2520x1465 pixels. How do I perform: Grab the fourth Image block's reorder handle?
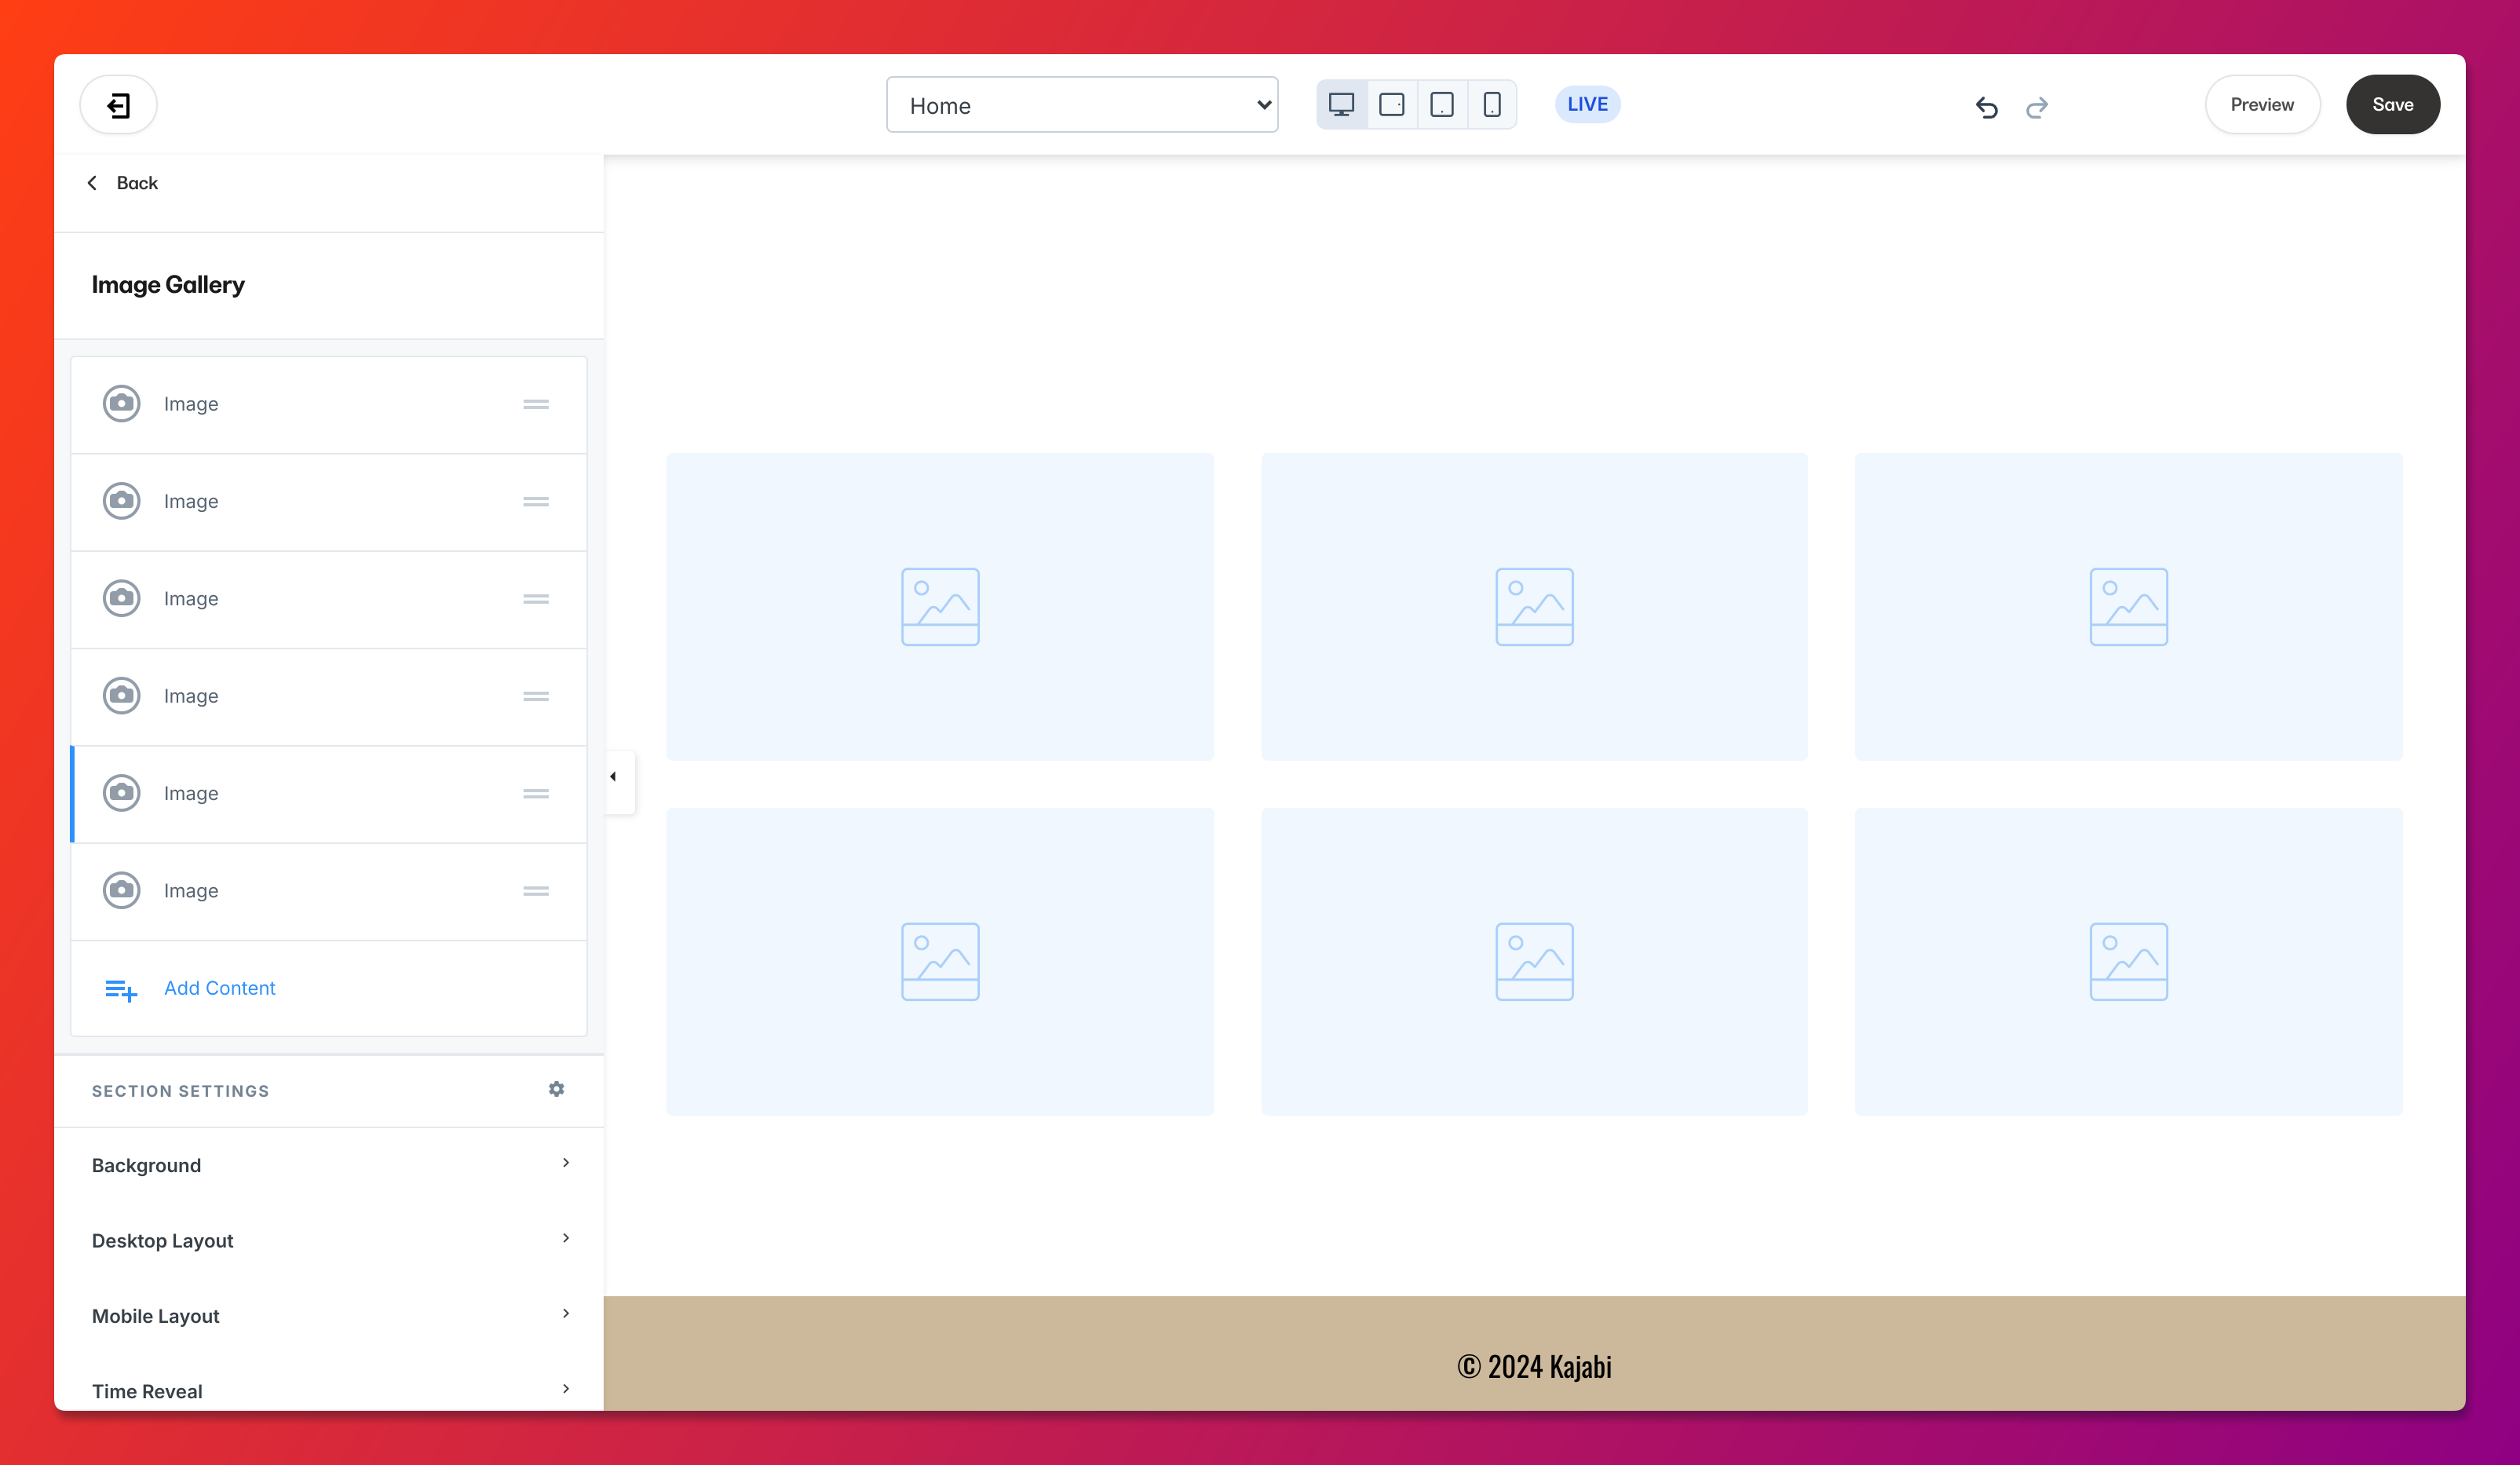click(536, 695)
